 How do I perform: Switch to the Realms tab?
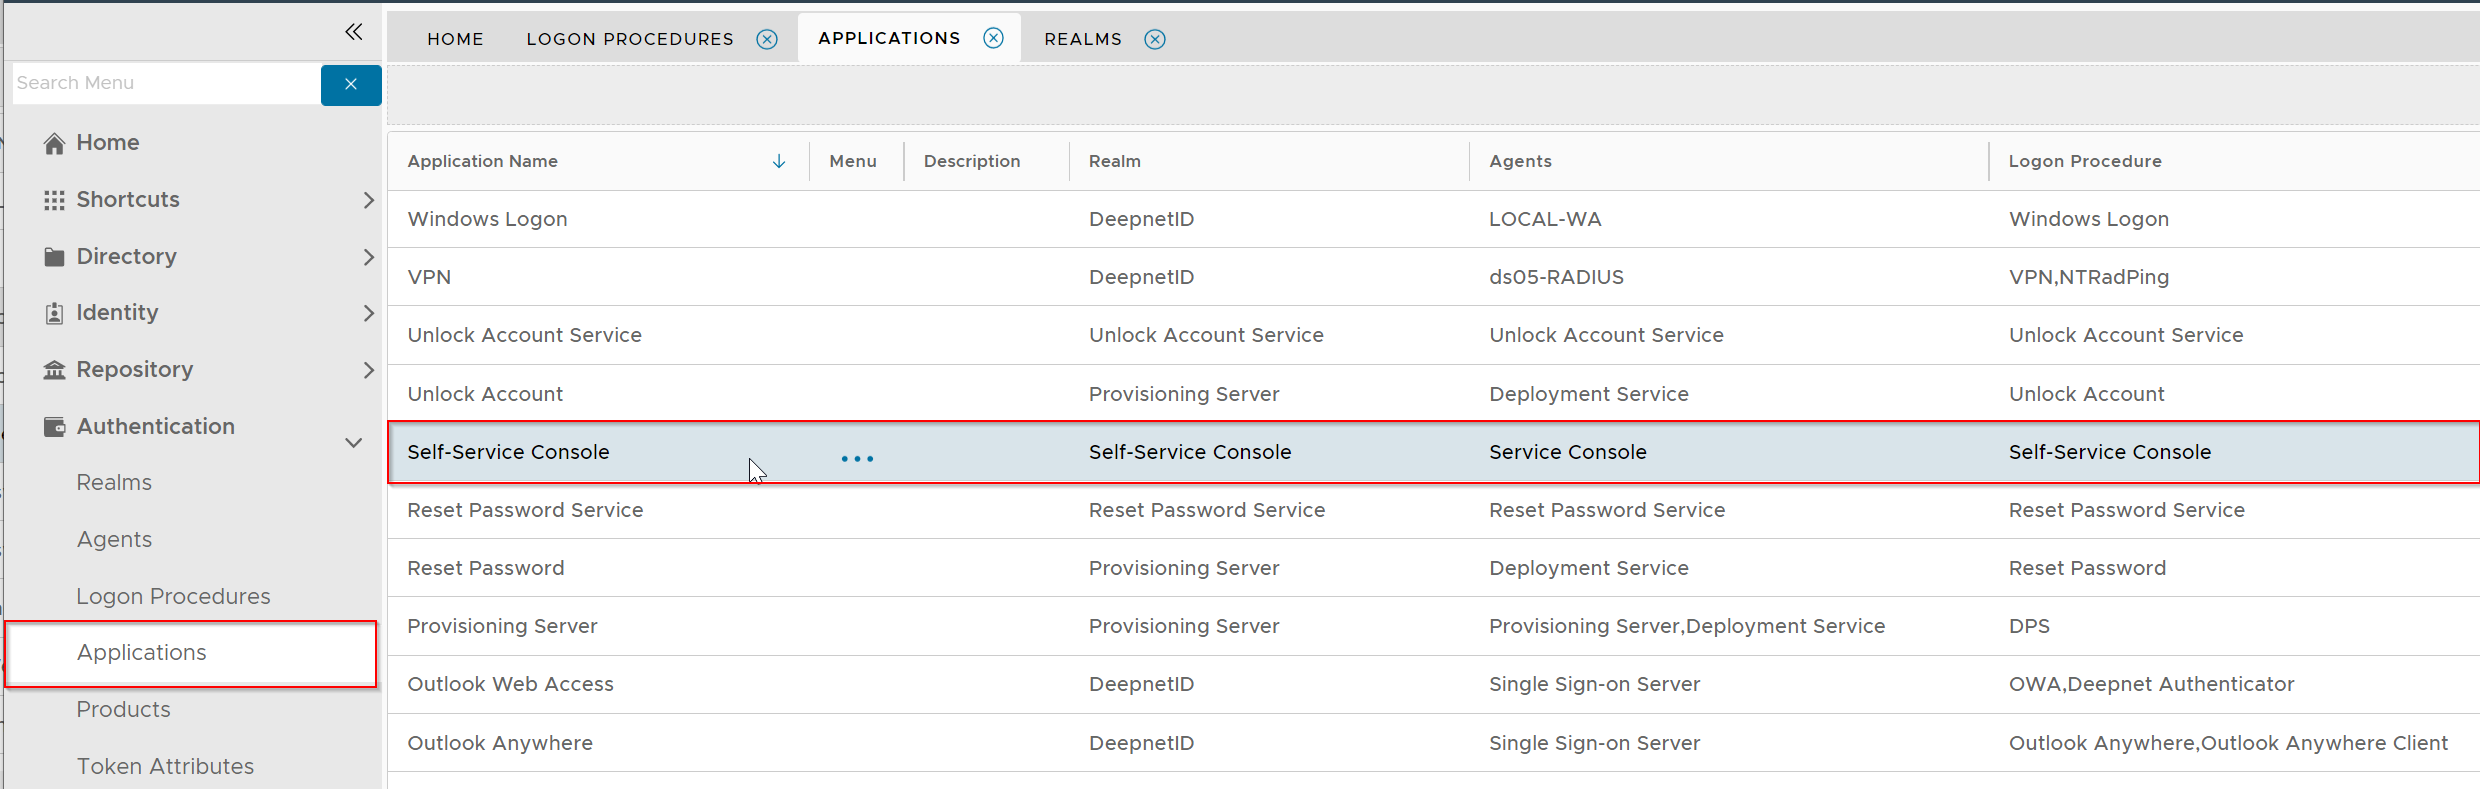point(1082,39)
